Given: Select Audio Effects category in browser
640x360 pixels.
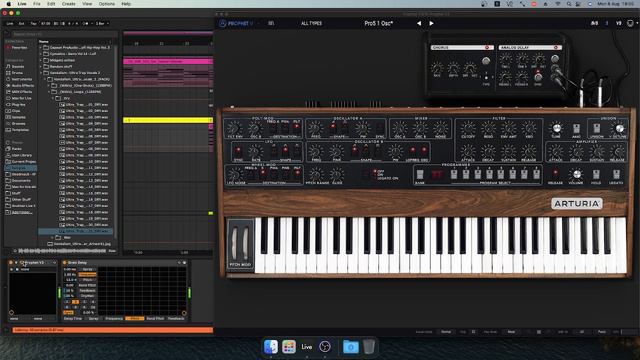Looking at the screenshot, I should pyautogui.click(x=20, y=86).
